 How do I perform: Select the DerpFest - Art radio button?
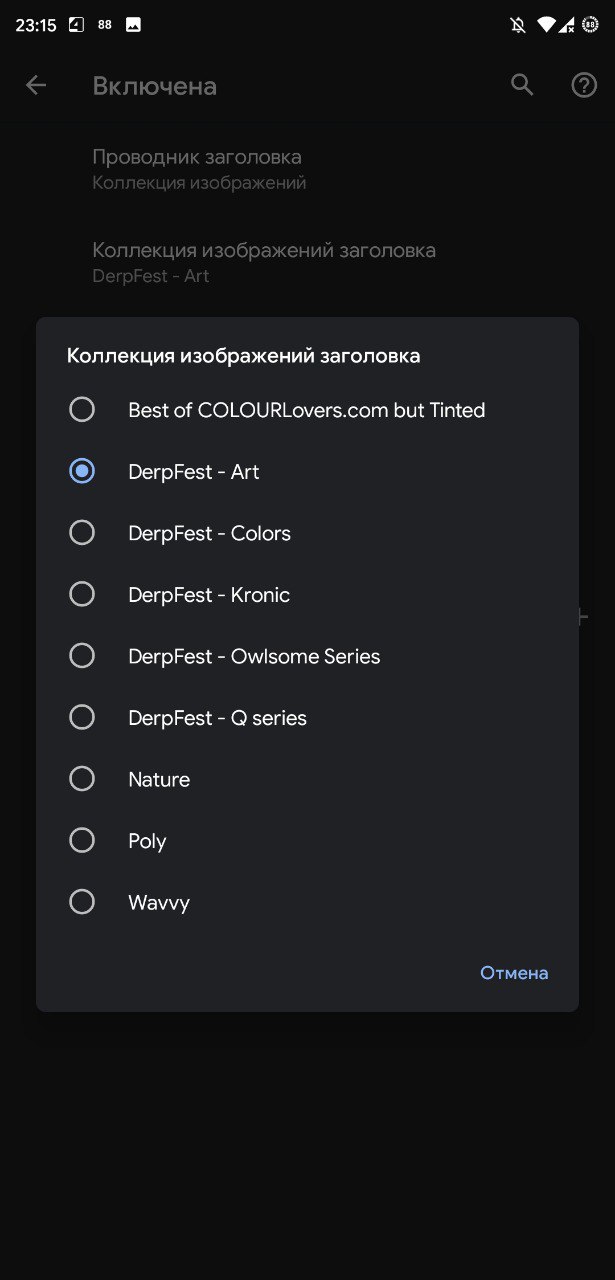(82, 471)
